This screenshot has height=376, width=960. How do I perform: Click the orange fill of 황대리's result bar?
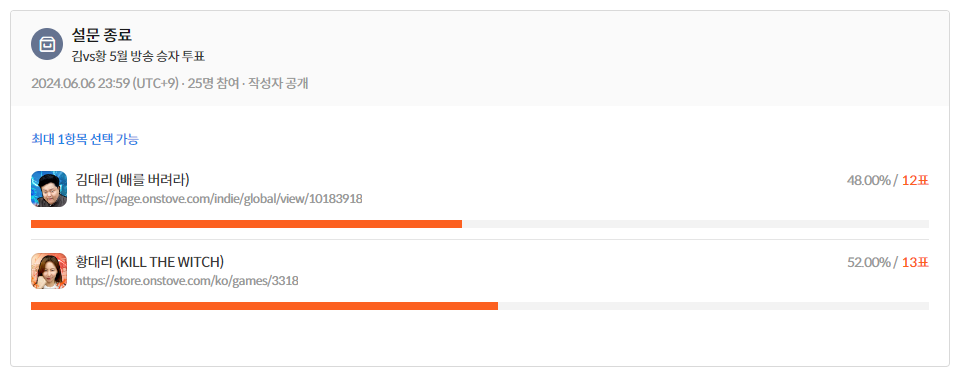[264, 306]
